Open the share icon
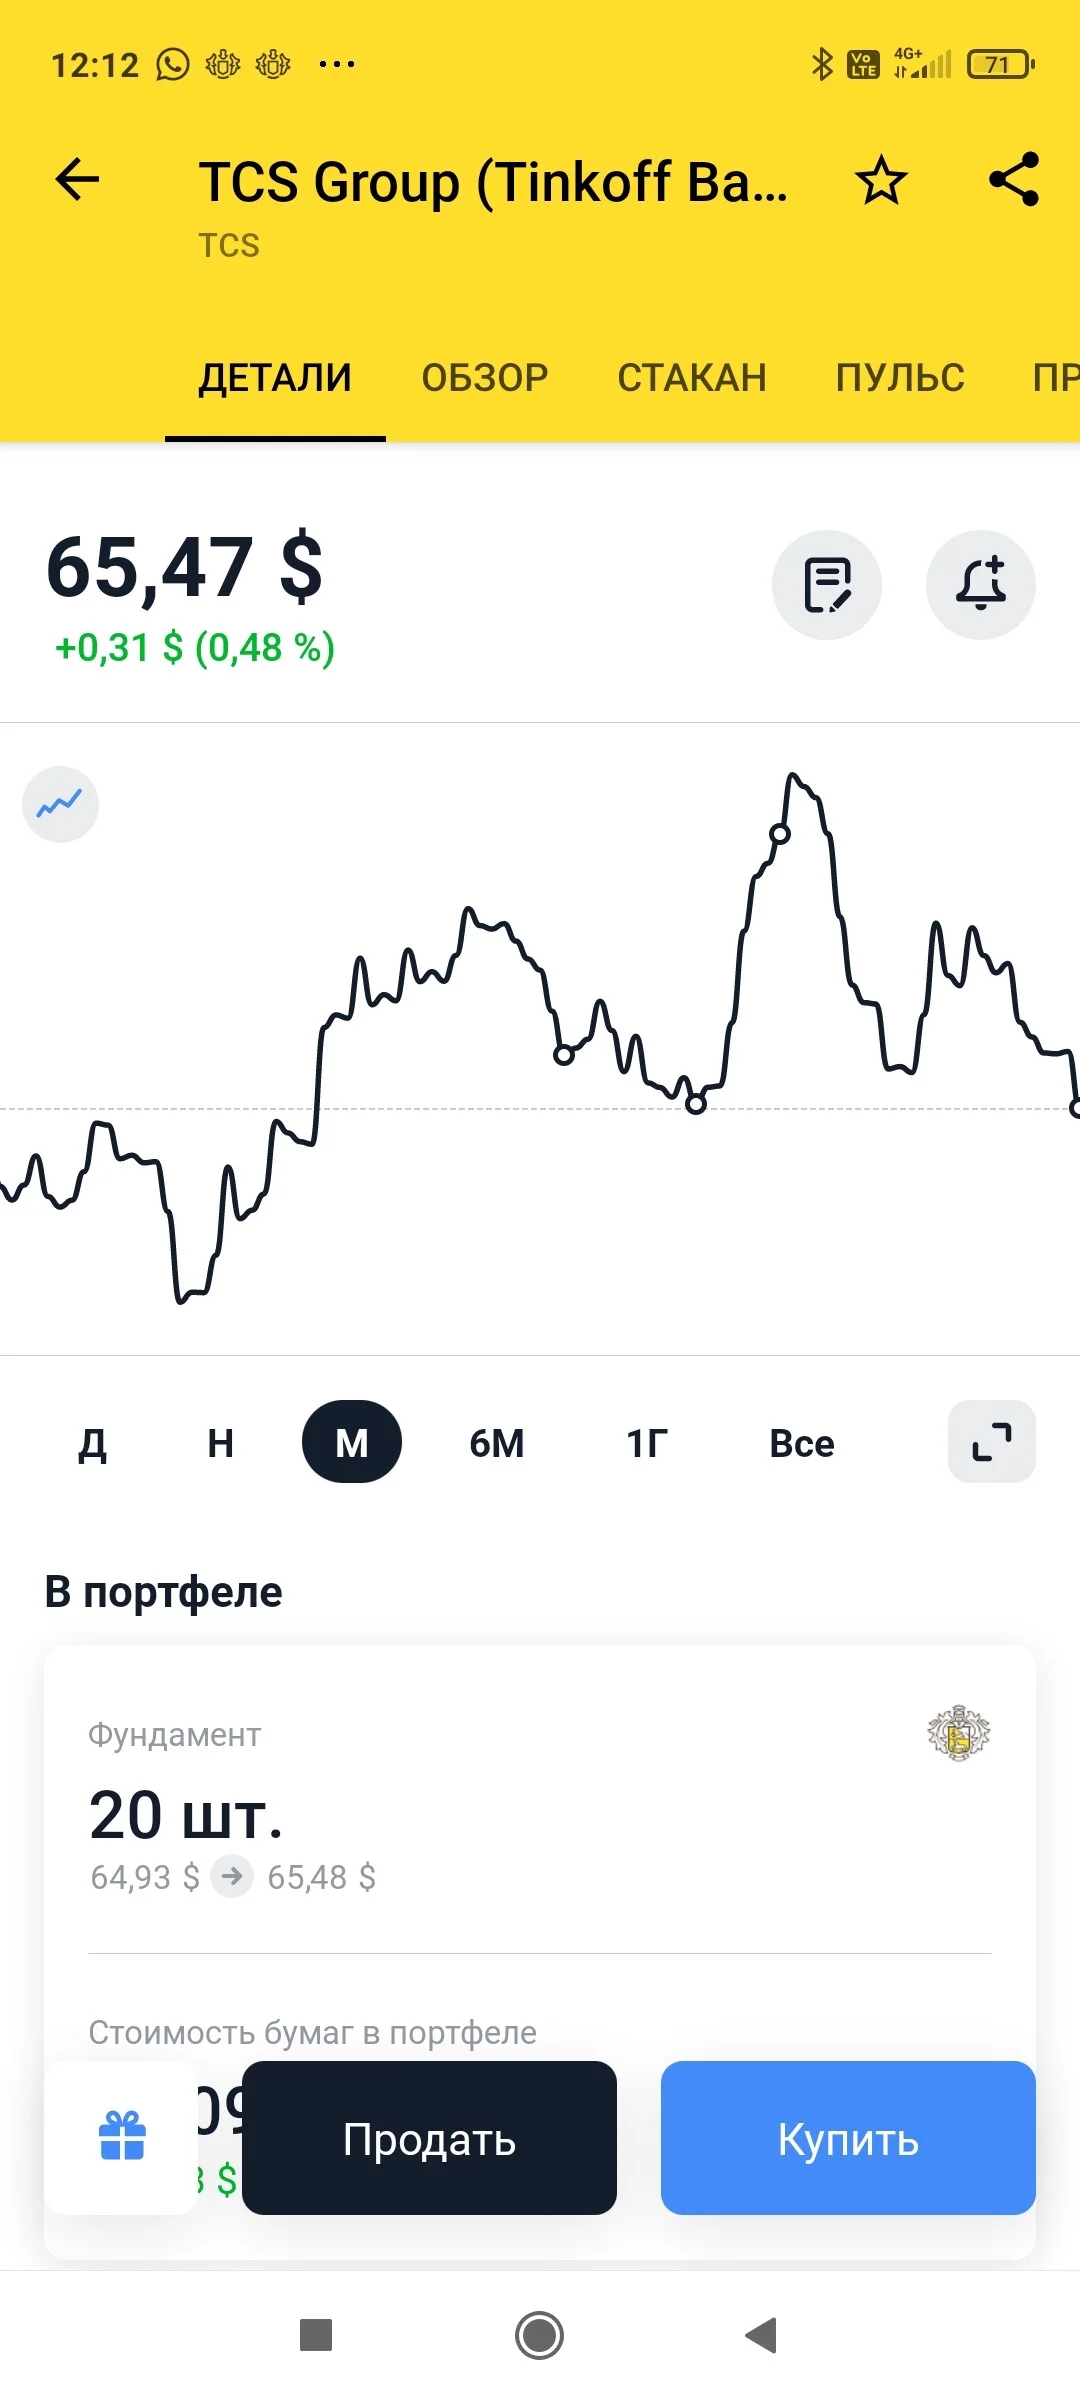 click(1014, 180)
